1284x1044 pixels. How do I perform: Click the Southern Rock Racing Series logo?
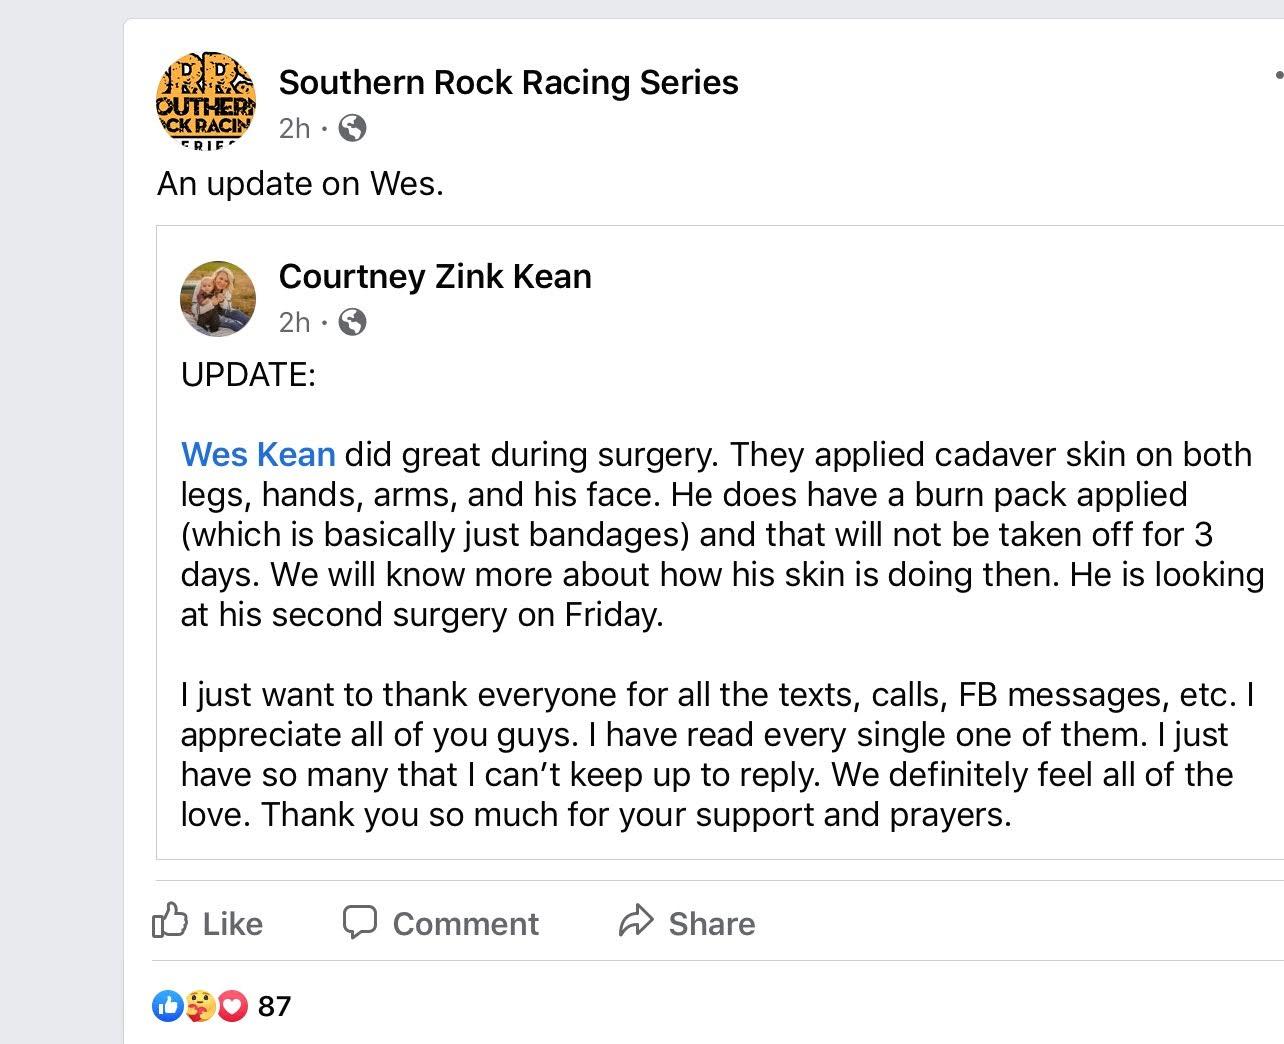pyautogui.click(x=206, y=98)
